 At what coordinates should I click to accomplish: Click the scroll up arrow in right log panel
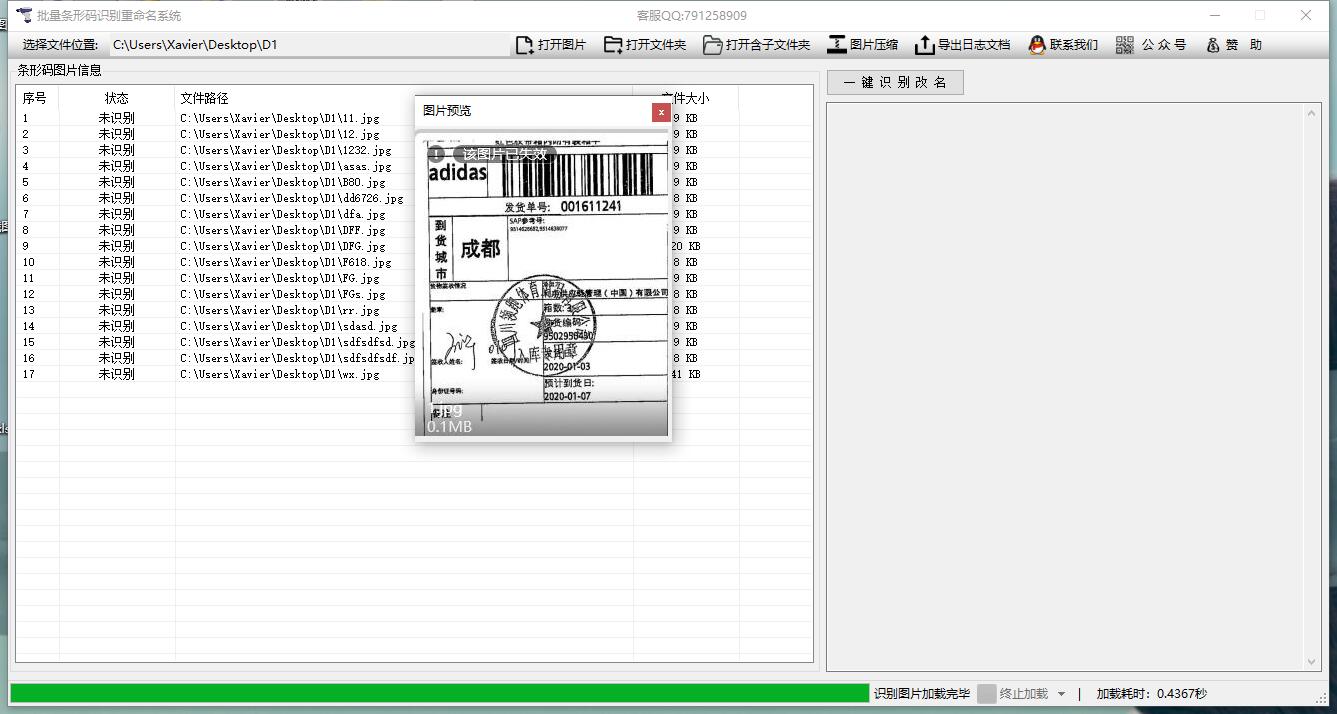pos(1313,113)
